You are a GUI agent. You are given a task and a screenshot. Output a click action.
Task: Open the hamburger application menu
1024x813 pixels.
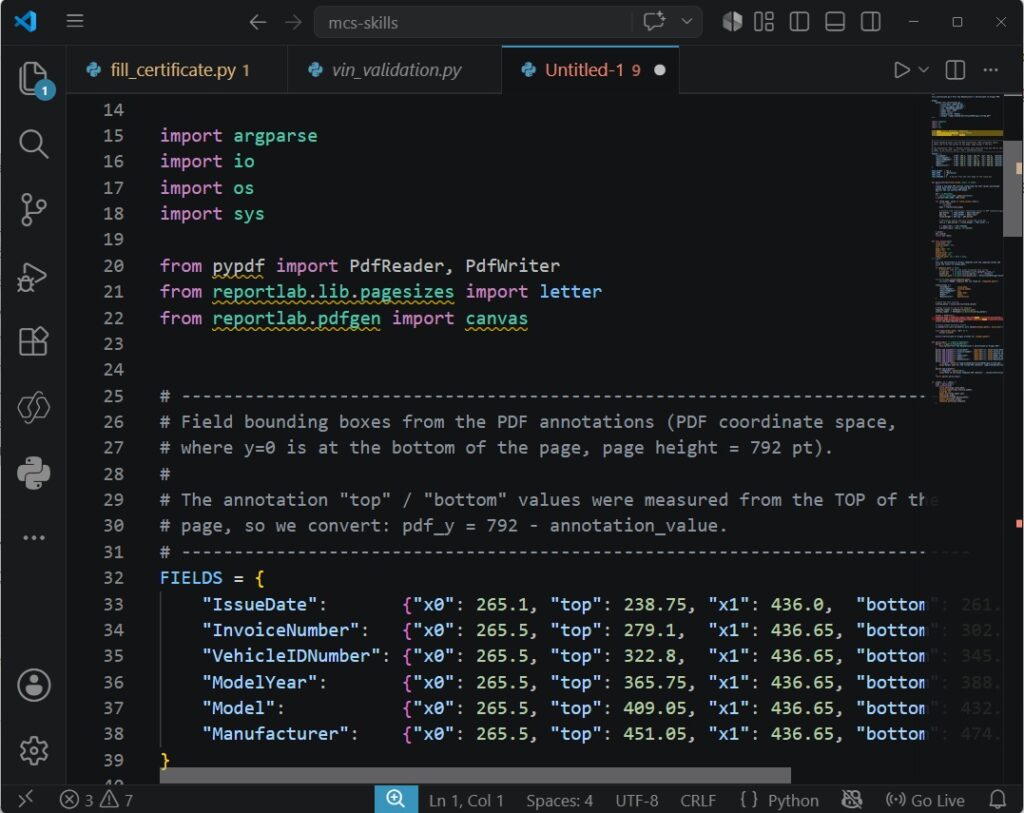75,21
